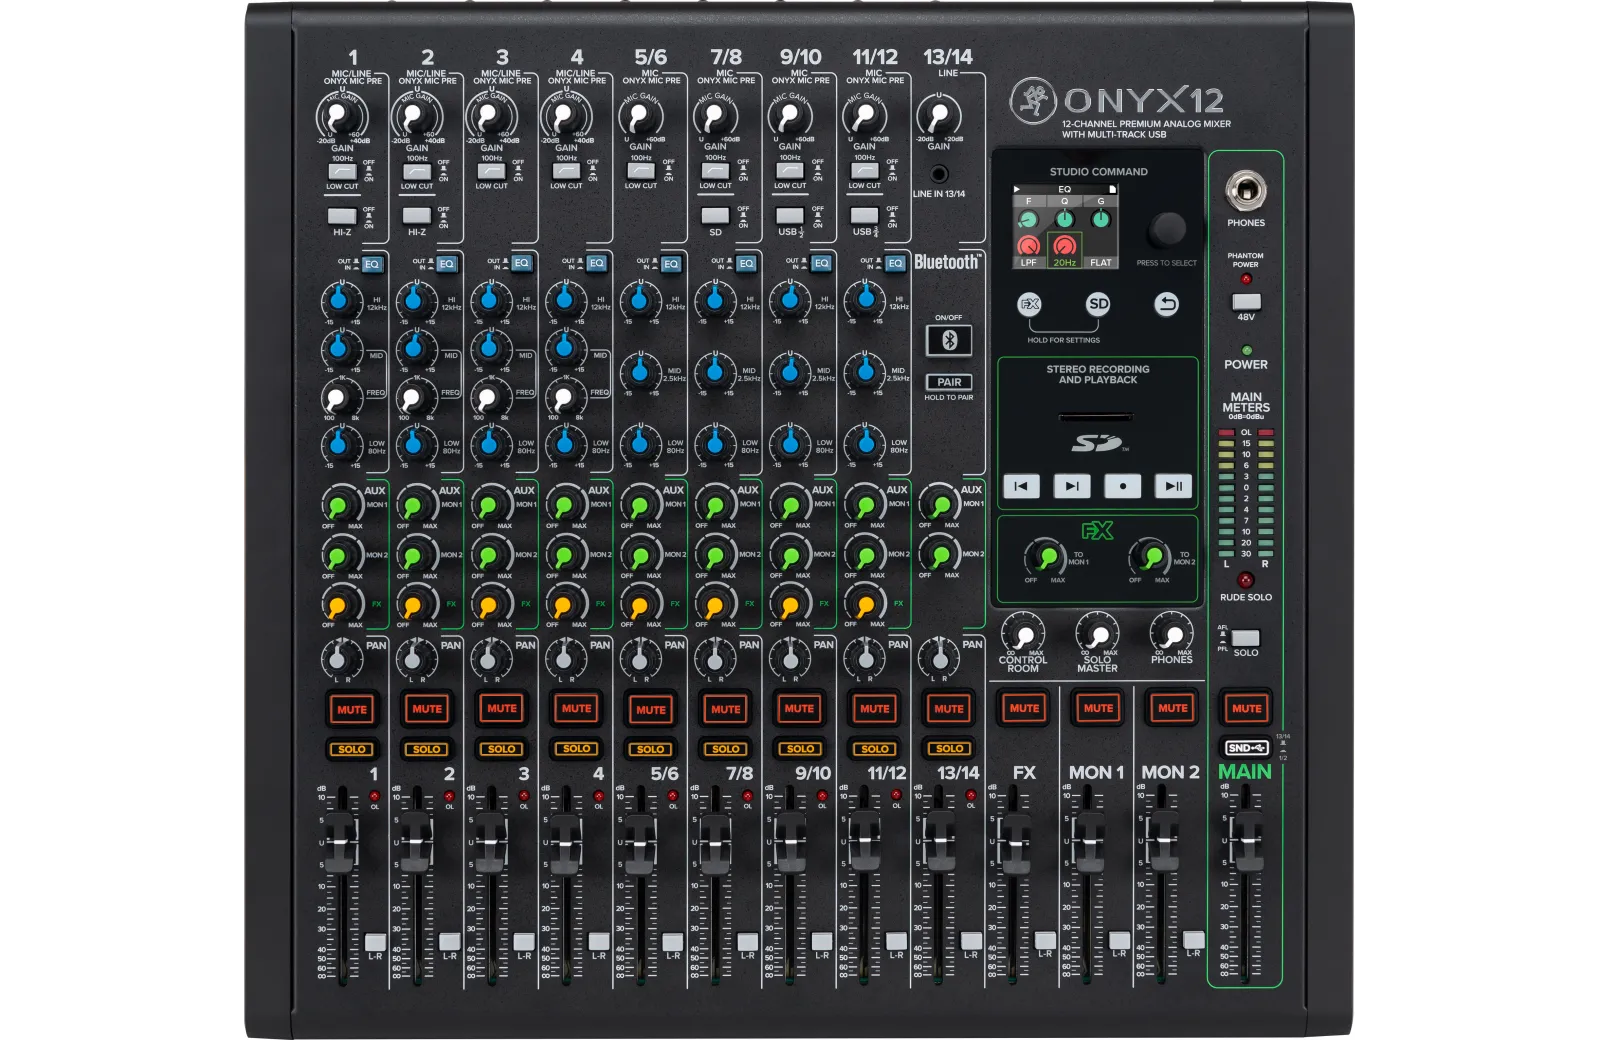Toggle the 100Hz low cut on channel 2

[x=417, y=172]
